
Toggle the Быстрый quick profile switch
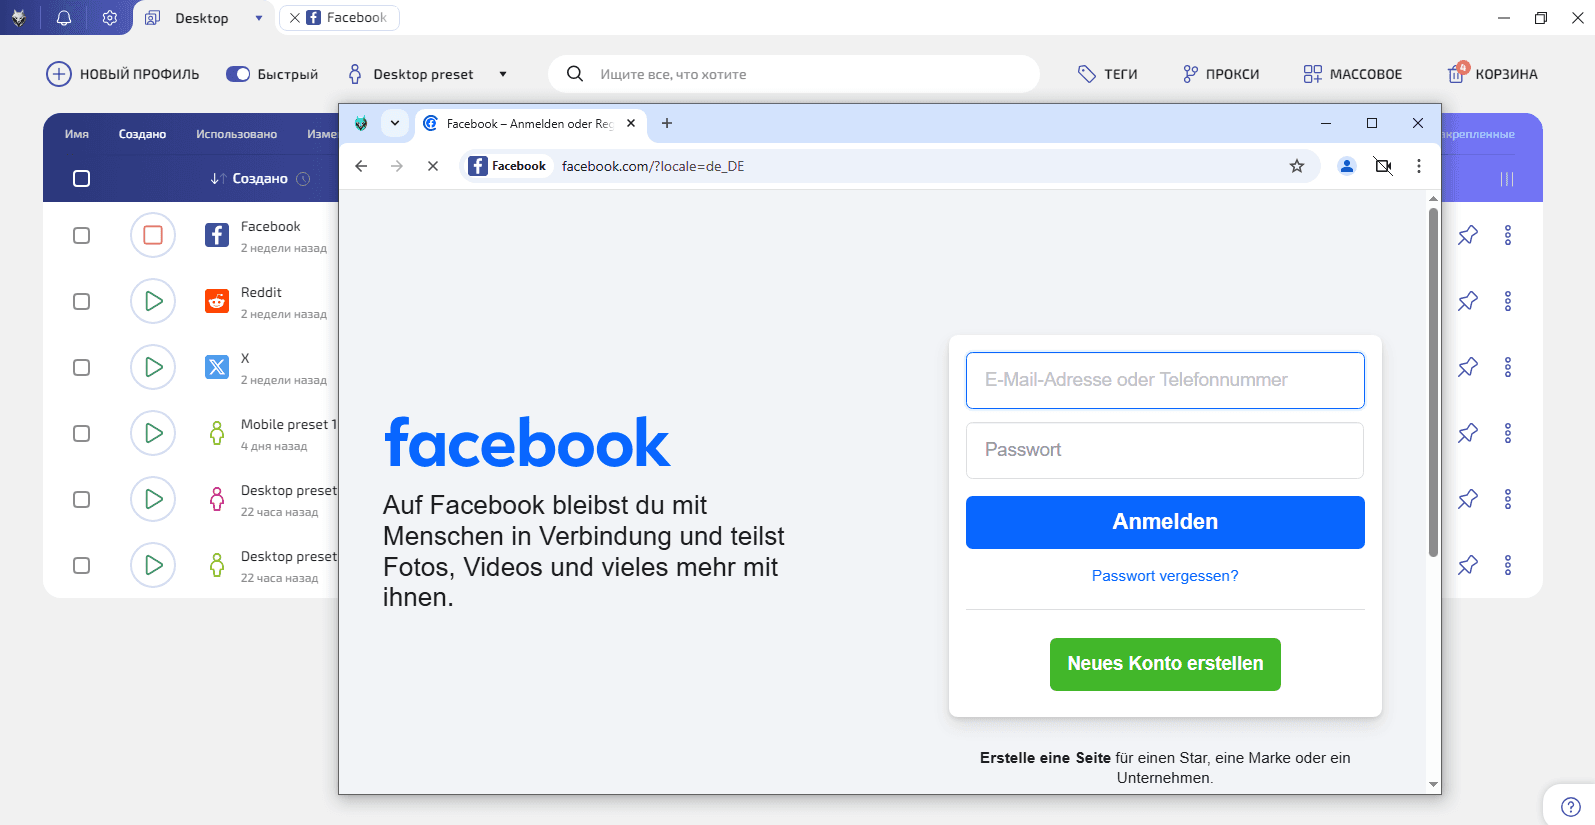[238, 74]
